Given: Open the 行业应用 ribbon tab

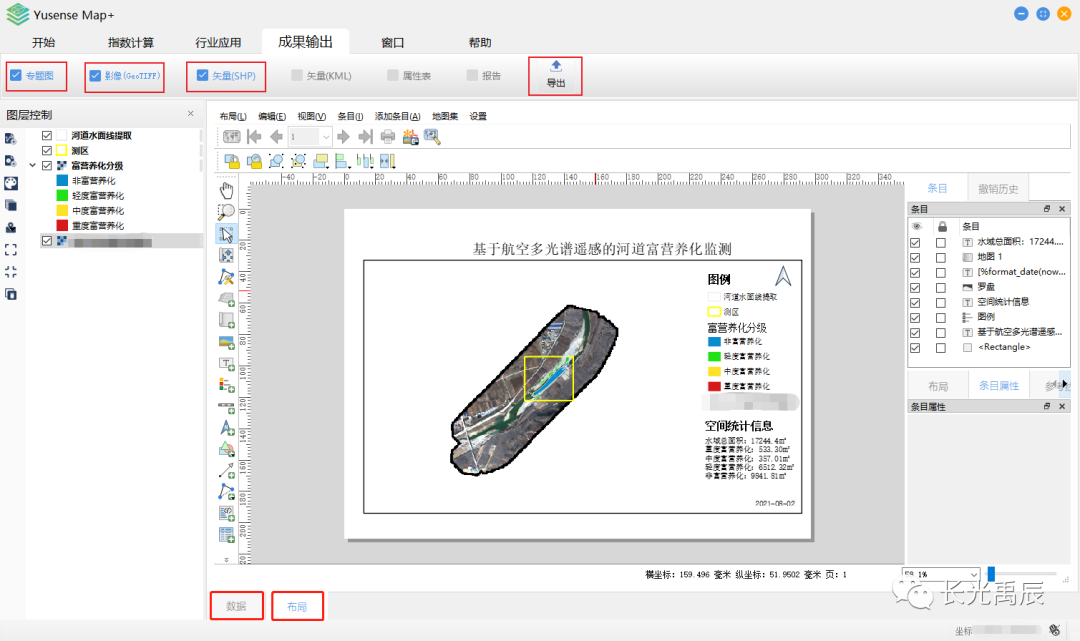Looking at the screenshot, I should pos(218,43).
